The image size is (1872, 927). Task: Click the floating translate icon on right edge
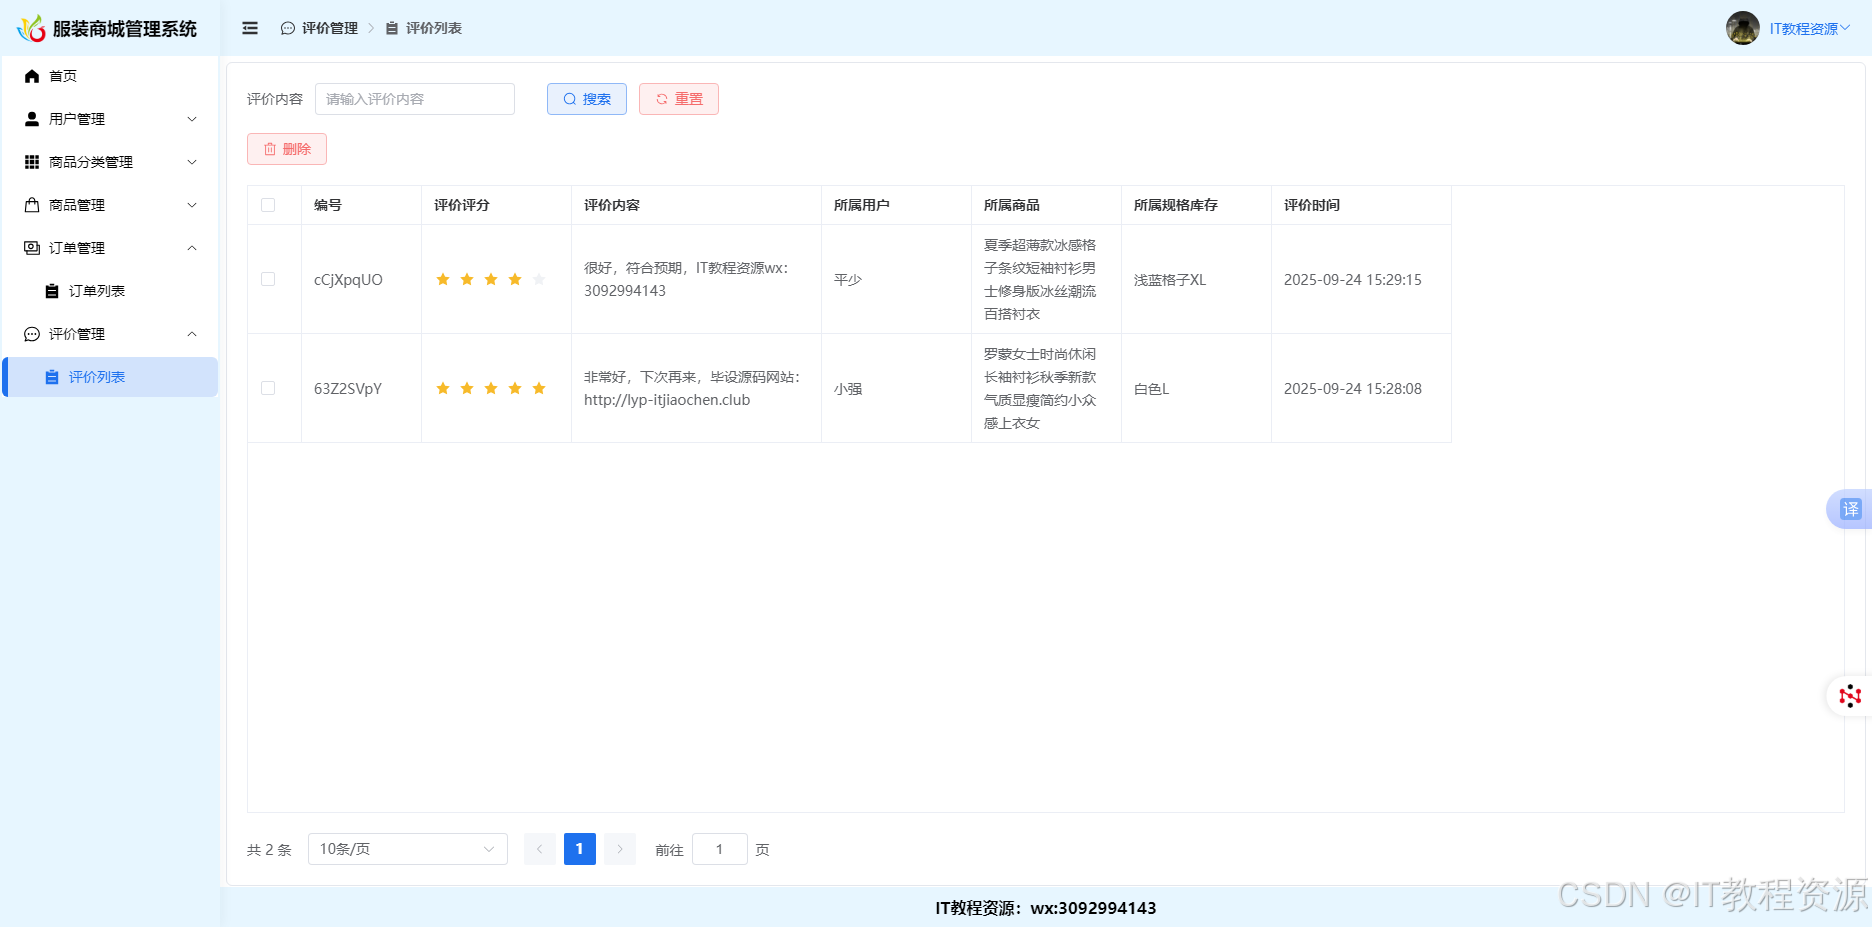(1850, 509)
